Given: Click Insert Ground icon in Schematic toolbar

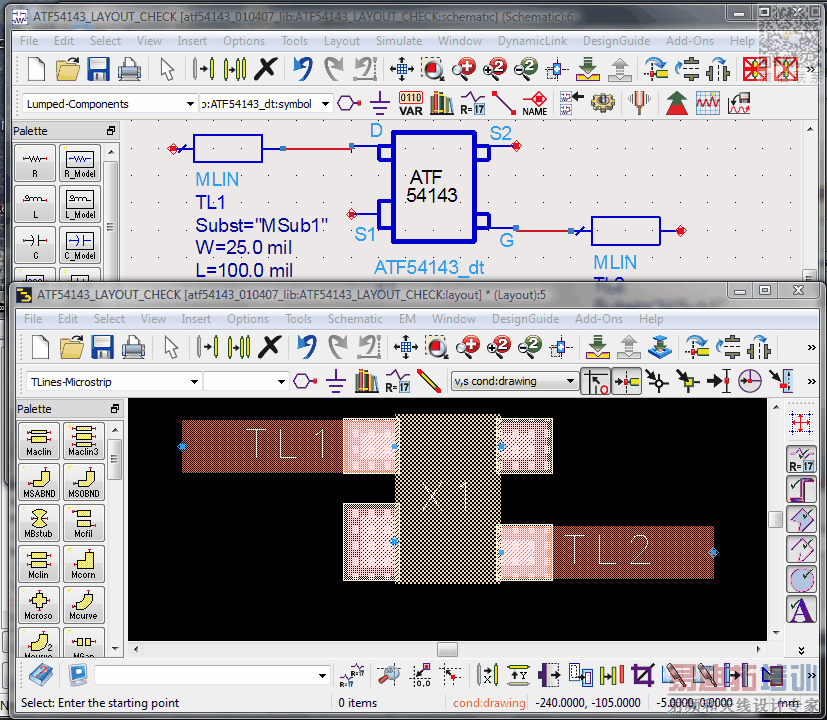Looking at the screenshot, I should [379, 103].
